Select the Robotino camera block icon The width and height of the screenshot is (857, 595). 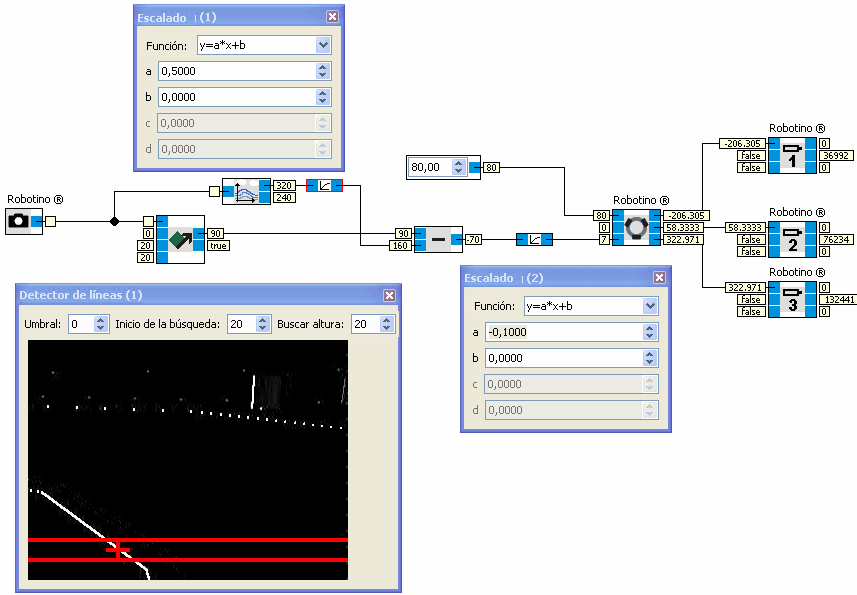pyautogui.click(x=22, y=222)
